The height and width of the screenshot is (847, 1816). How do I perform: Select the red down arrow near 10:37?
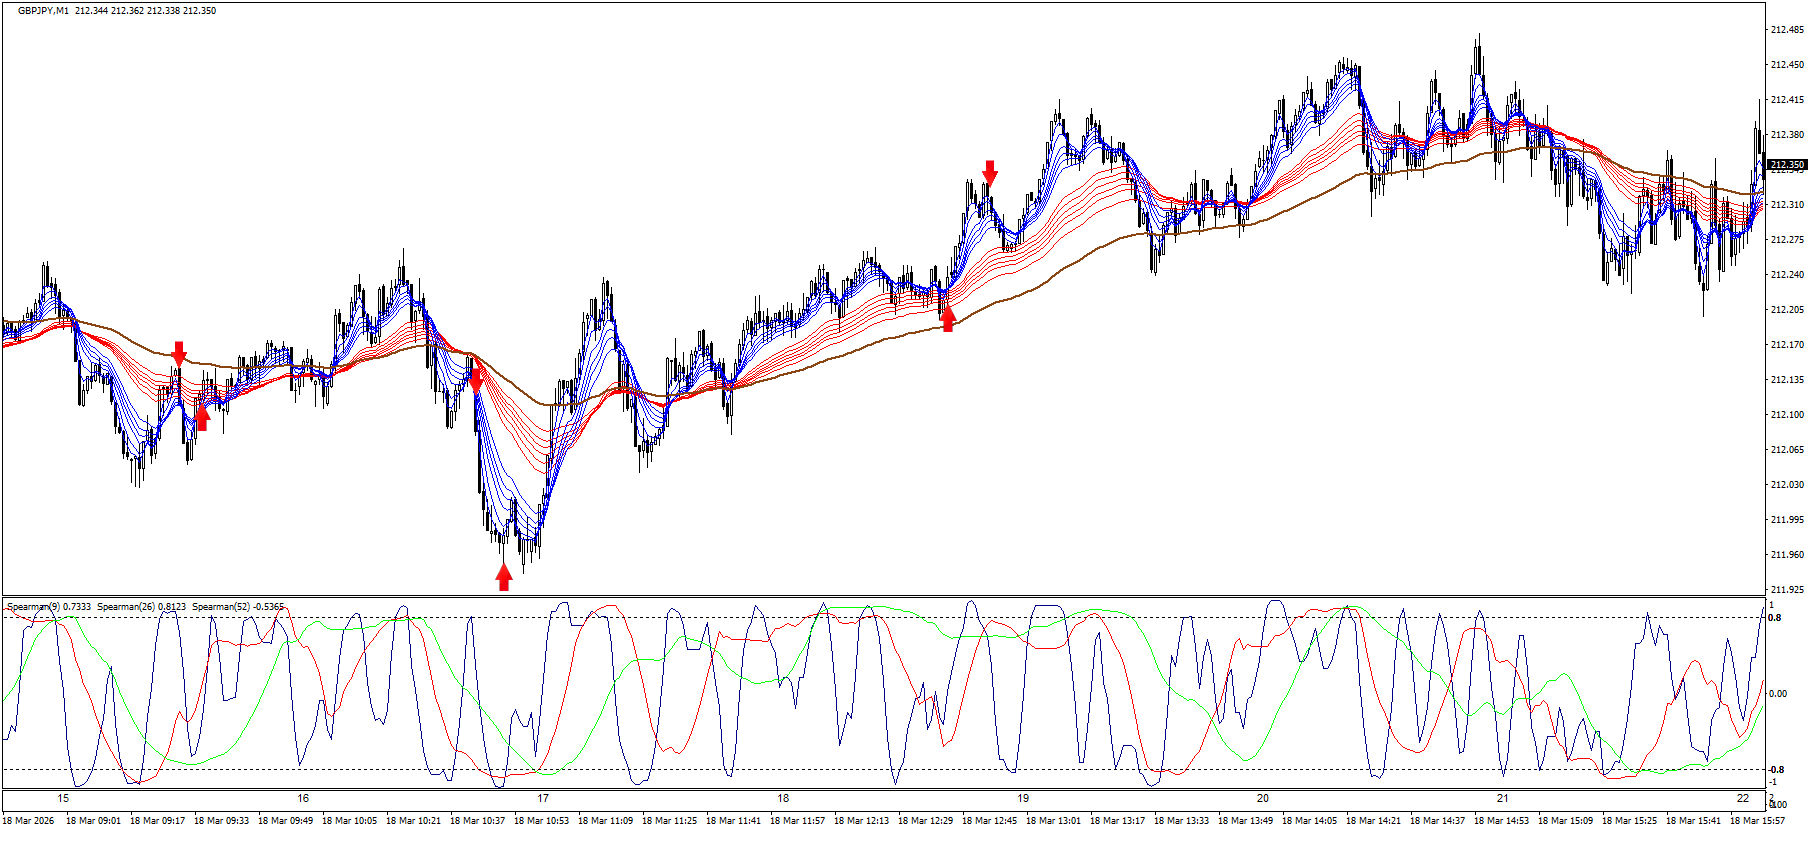click(x=476, y=379)
